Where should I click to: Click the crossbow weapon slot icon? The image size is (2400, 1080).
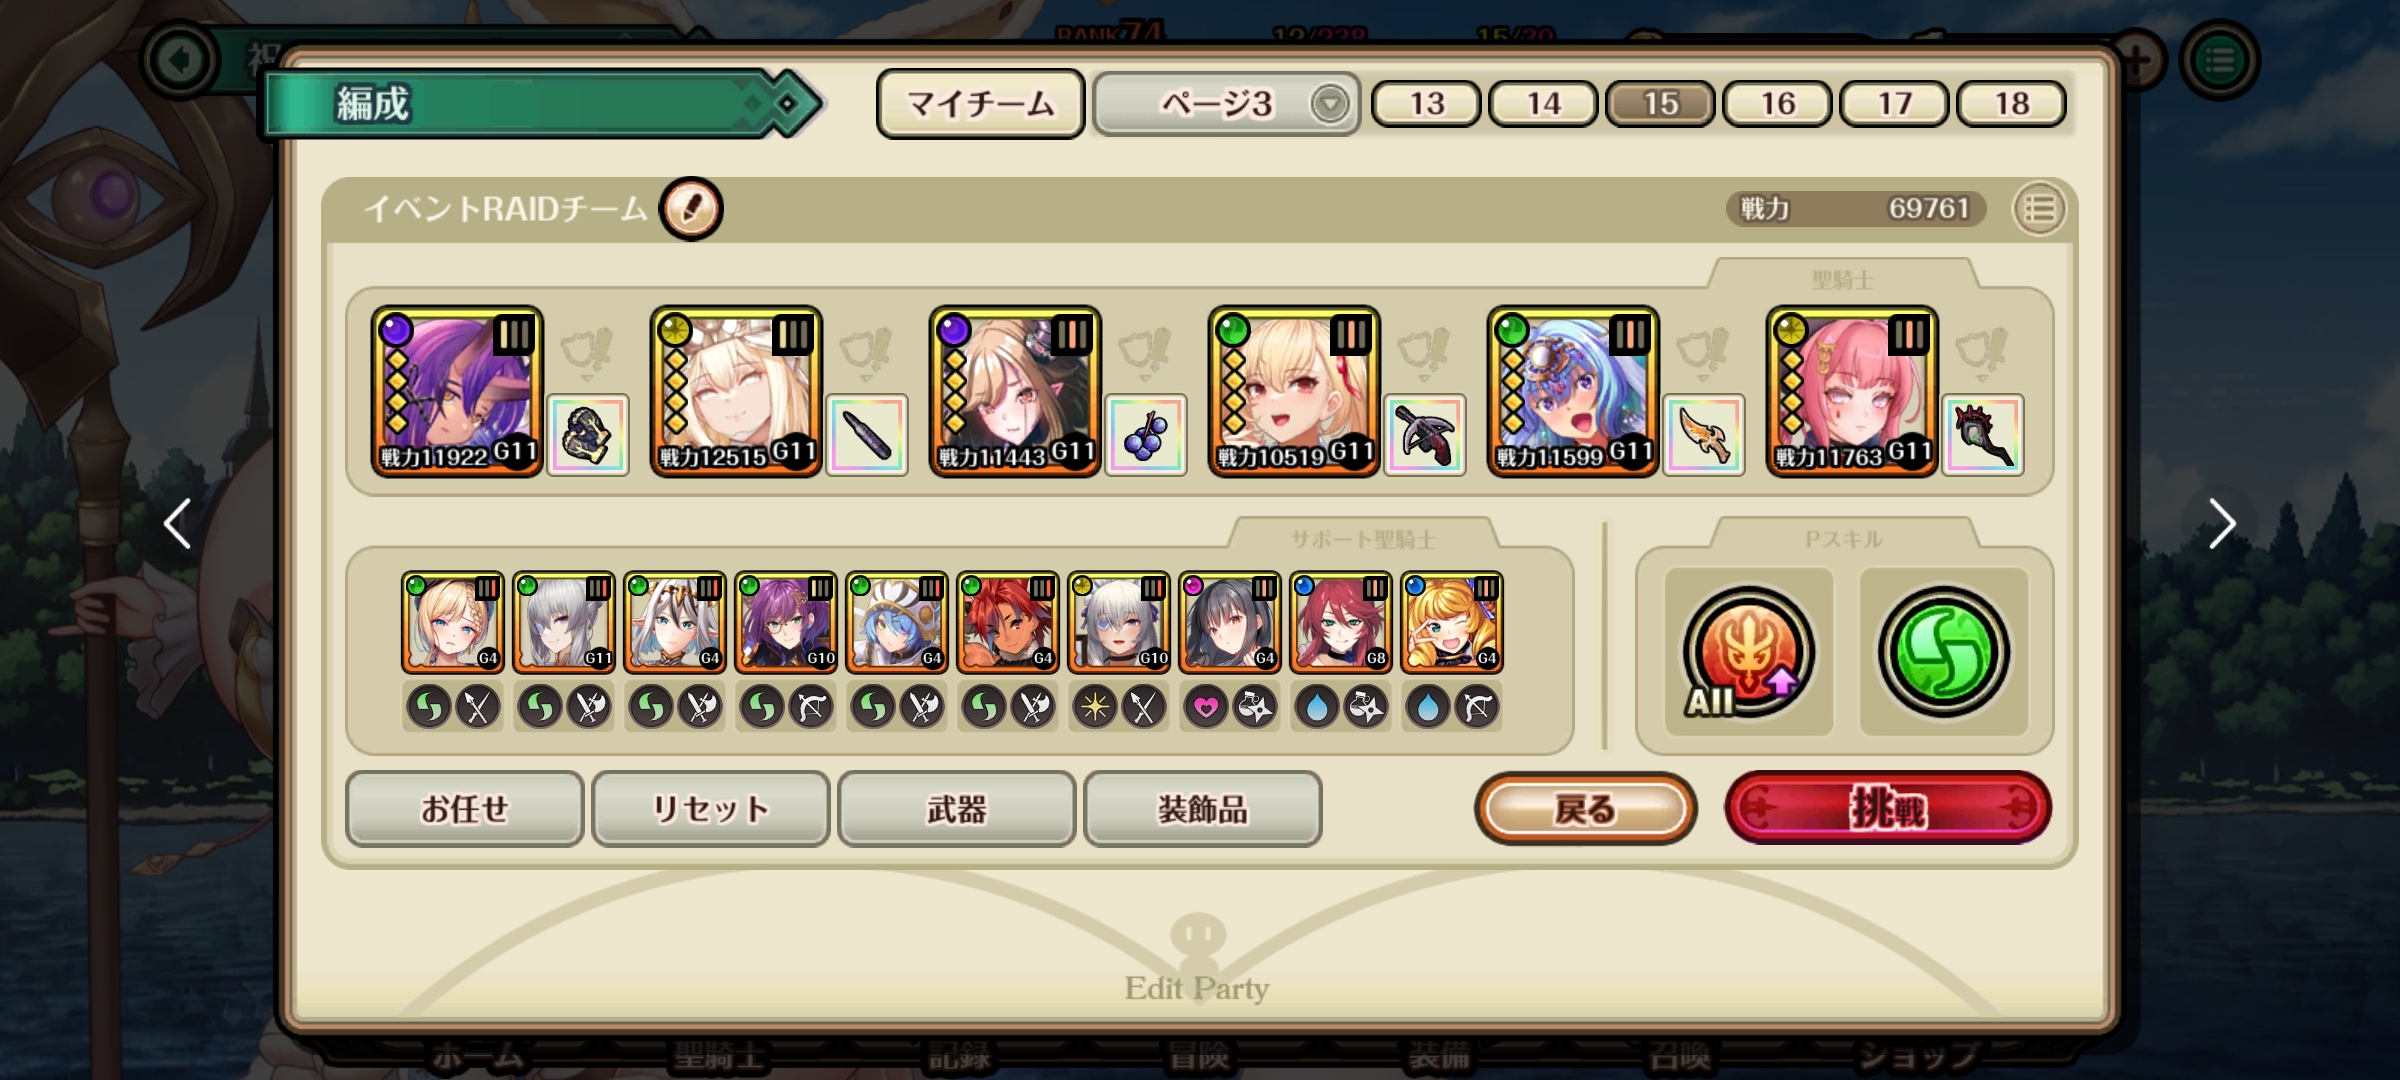[x=1425, y=435]
